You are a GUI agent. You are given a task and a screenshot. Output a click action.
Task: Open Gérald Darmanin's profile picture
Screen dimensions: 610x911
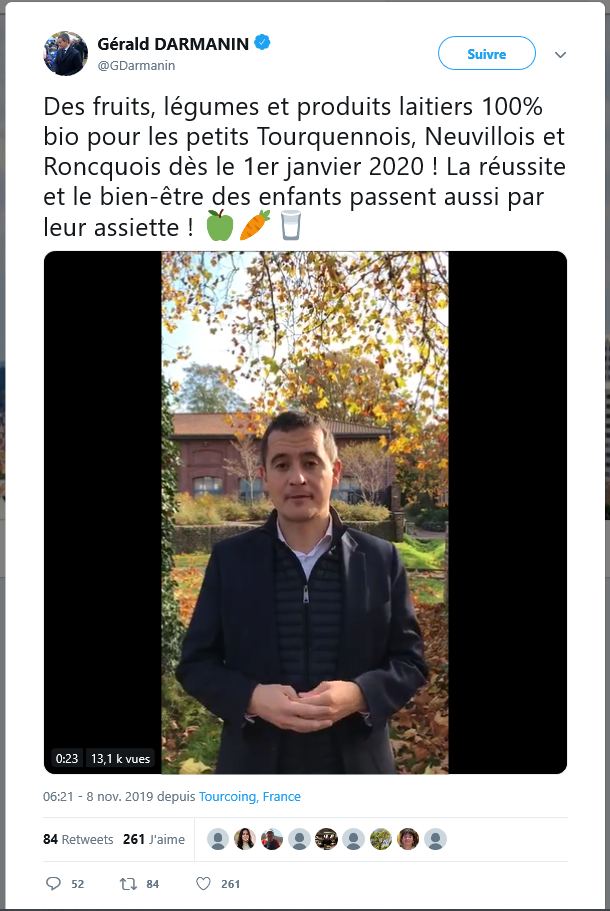[x=66, y=53]
